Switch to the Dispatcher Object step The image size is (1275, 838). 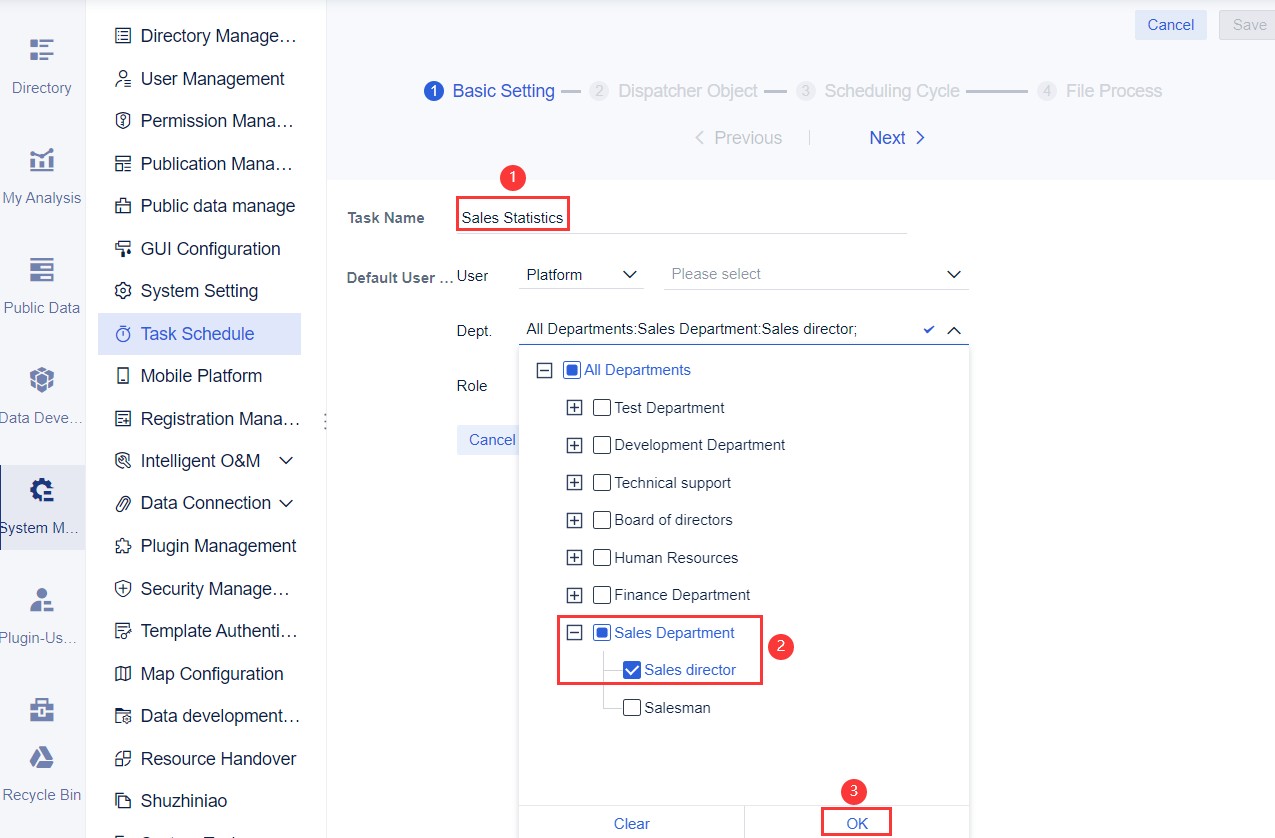pyautogui.click(x=687, y=90)
